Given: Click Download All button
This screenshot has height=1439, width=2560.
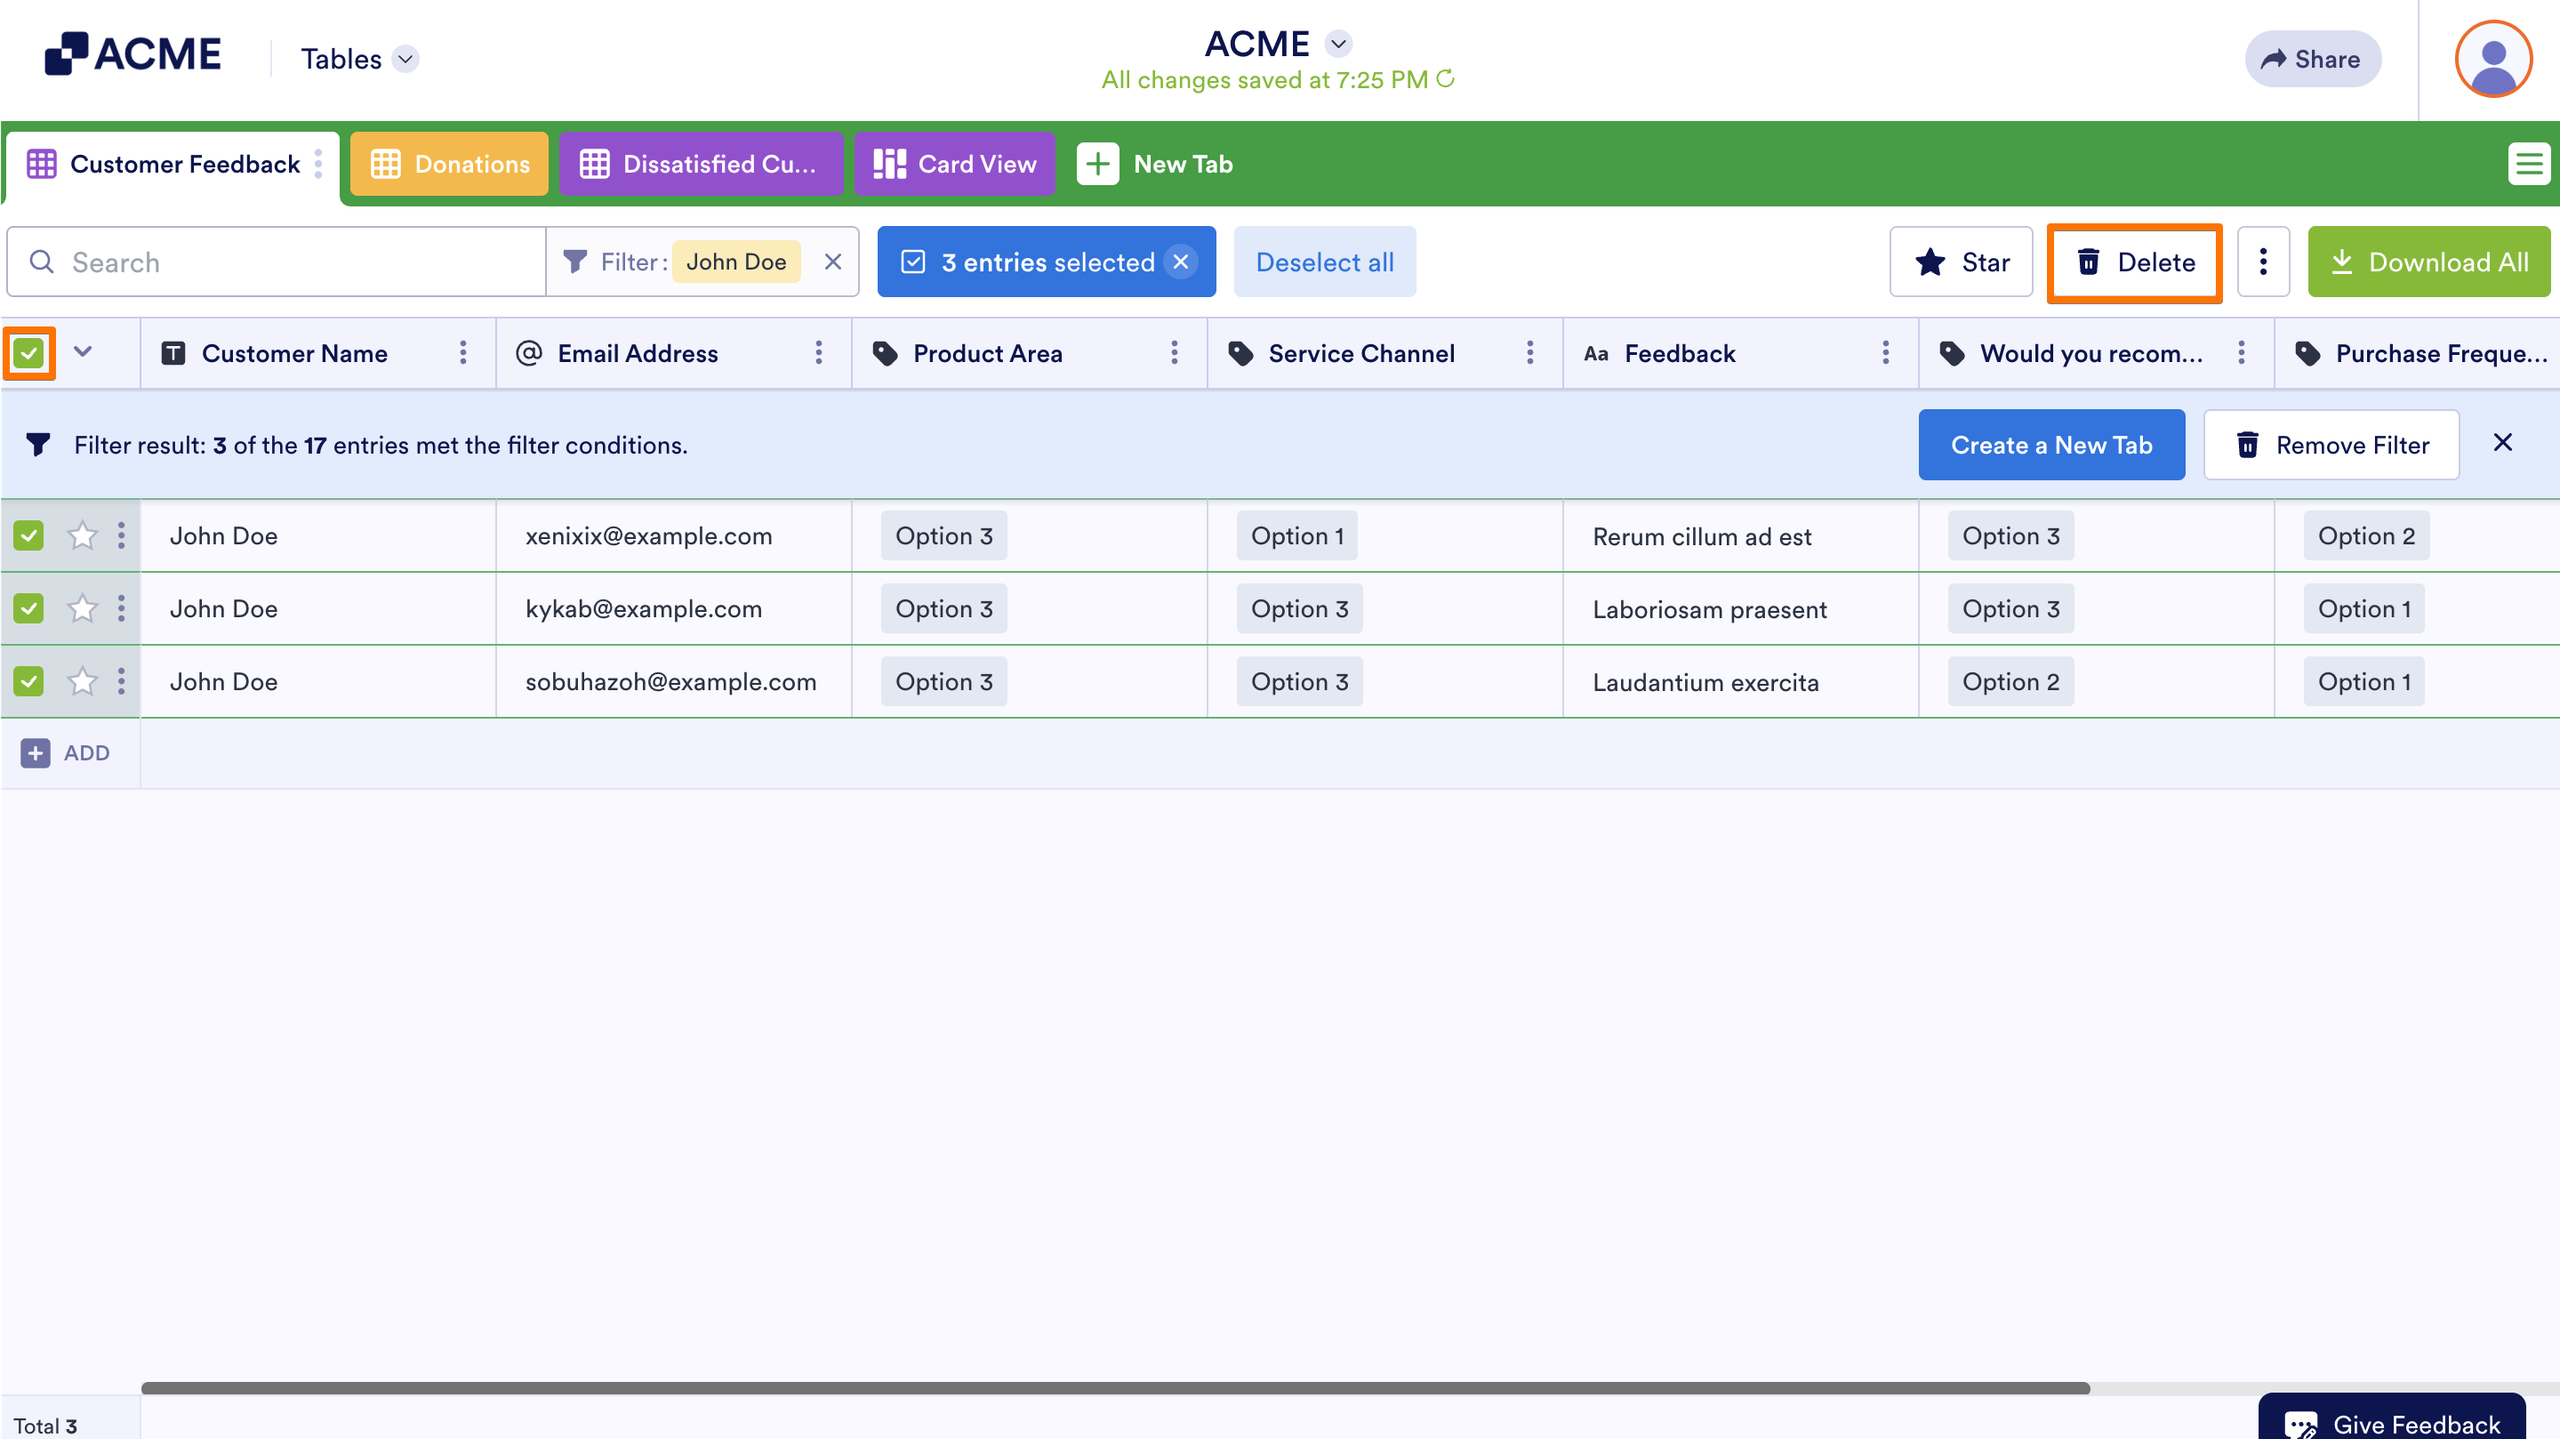Looking at the screenshot, I should pos(2429,262).
